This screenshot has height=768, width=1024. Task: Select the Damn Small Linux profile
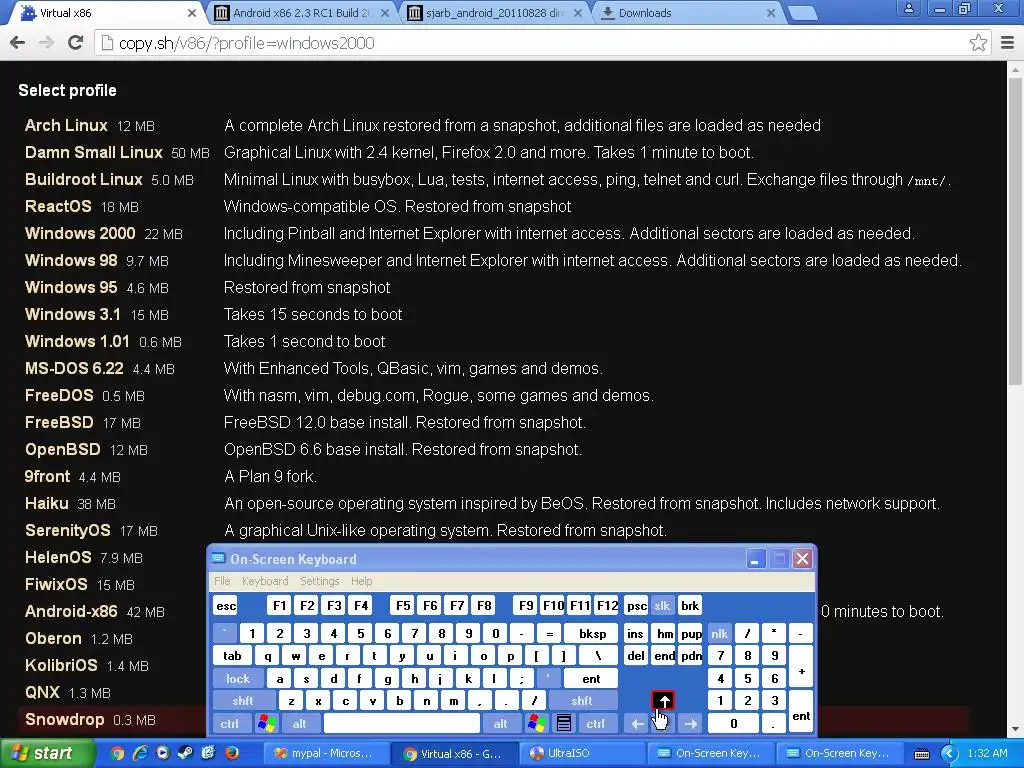coord(93,152)
